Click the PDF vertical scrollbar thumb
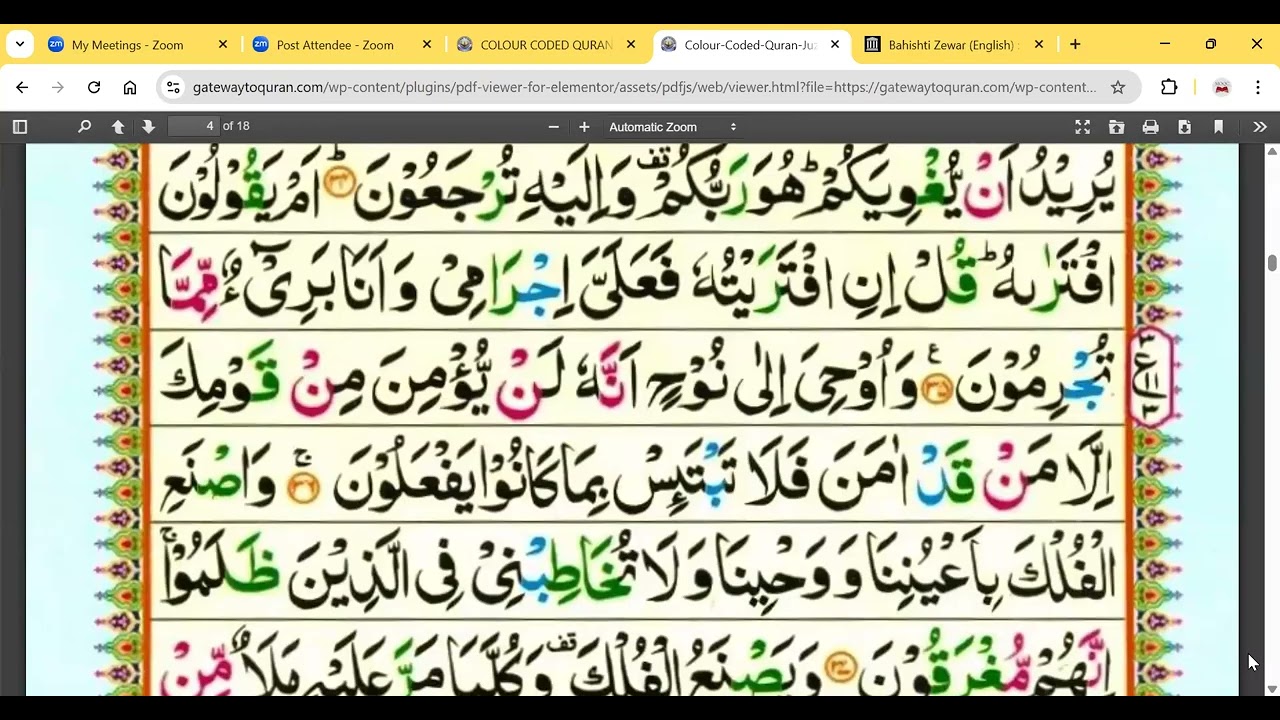Viewport: 1280px width, 720px height. [1272, 263]
